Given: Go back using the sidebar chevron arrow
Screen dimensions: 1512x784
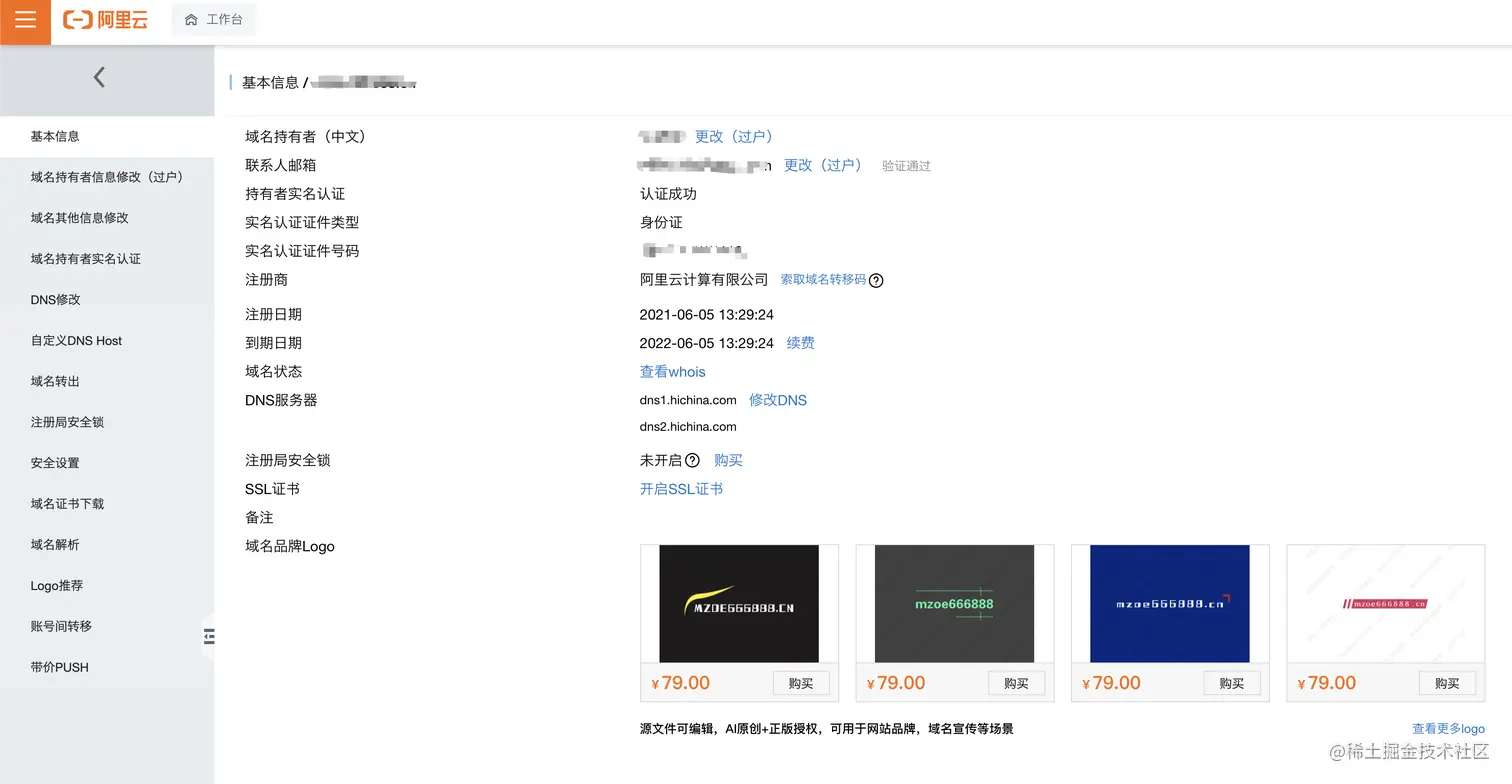Looking at the screenshot, I should point(99,77).
